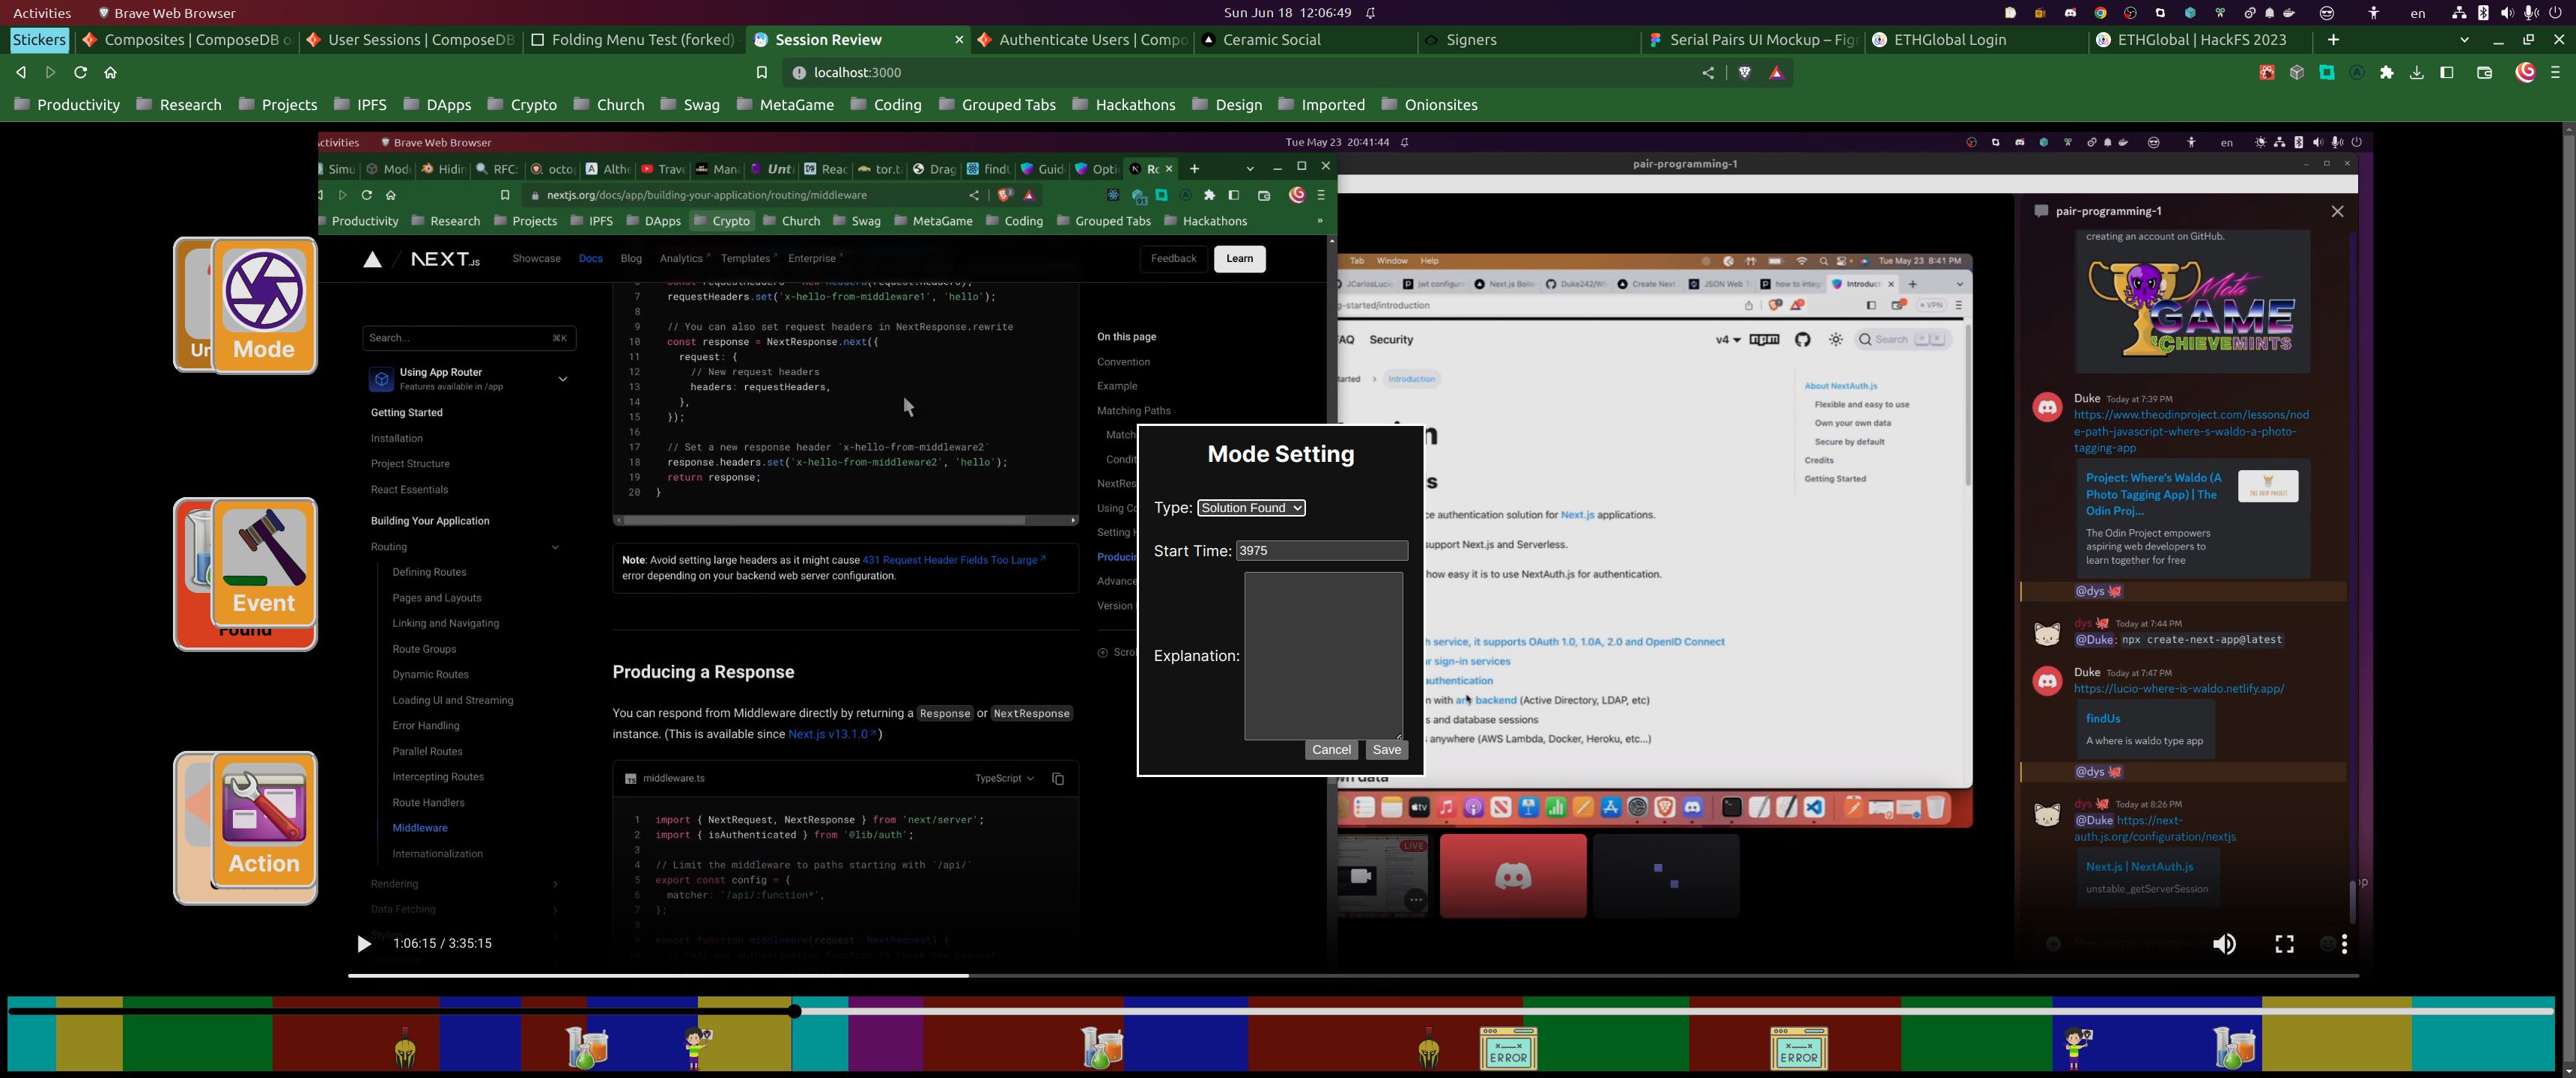Switch to User Sessions | ComposeDB tab

point(411,40)
